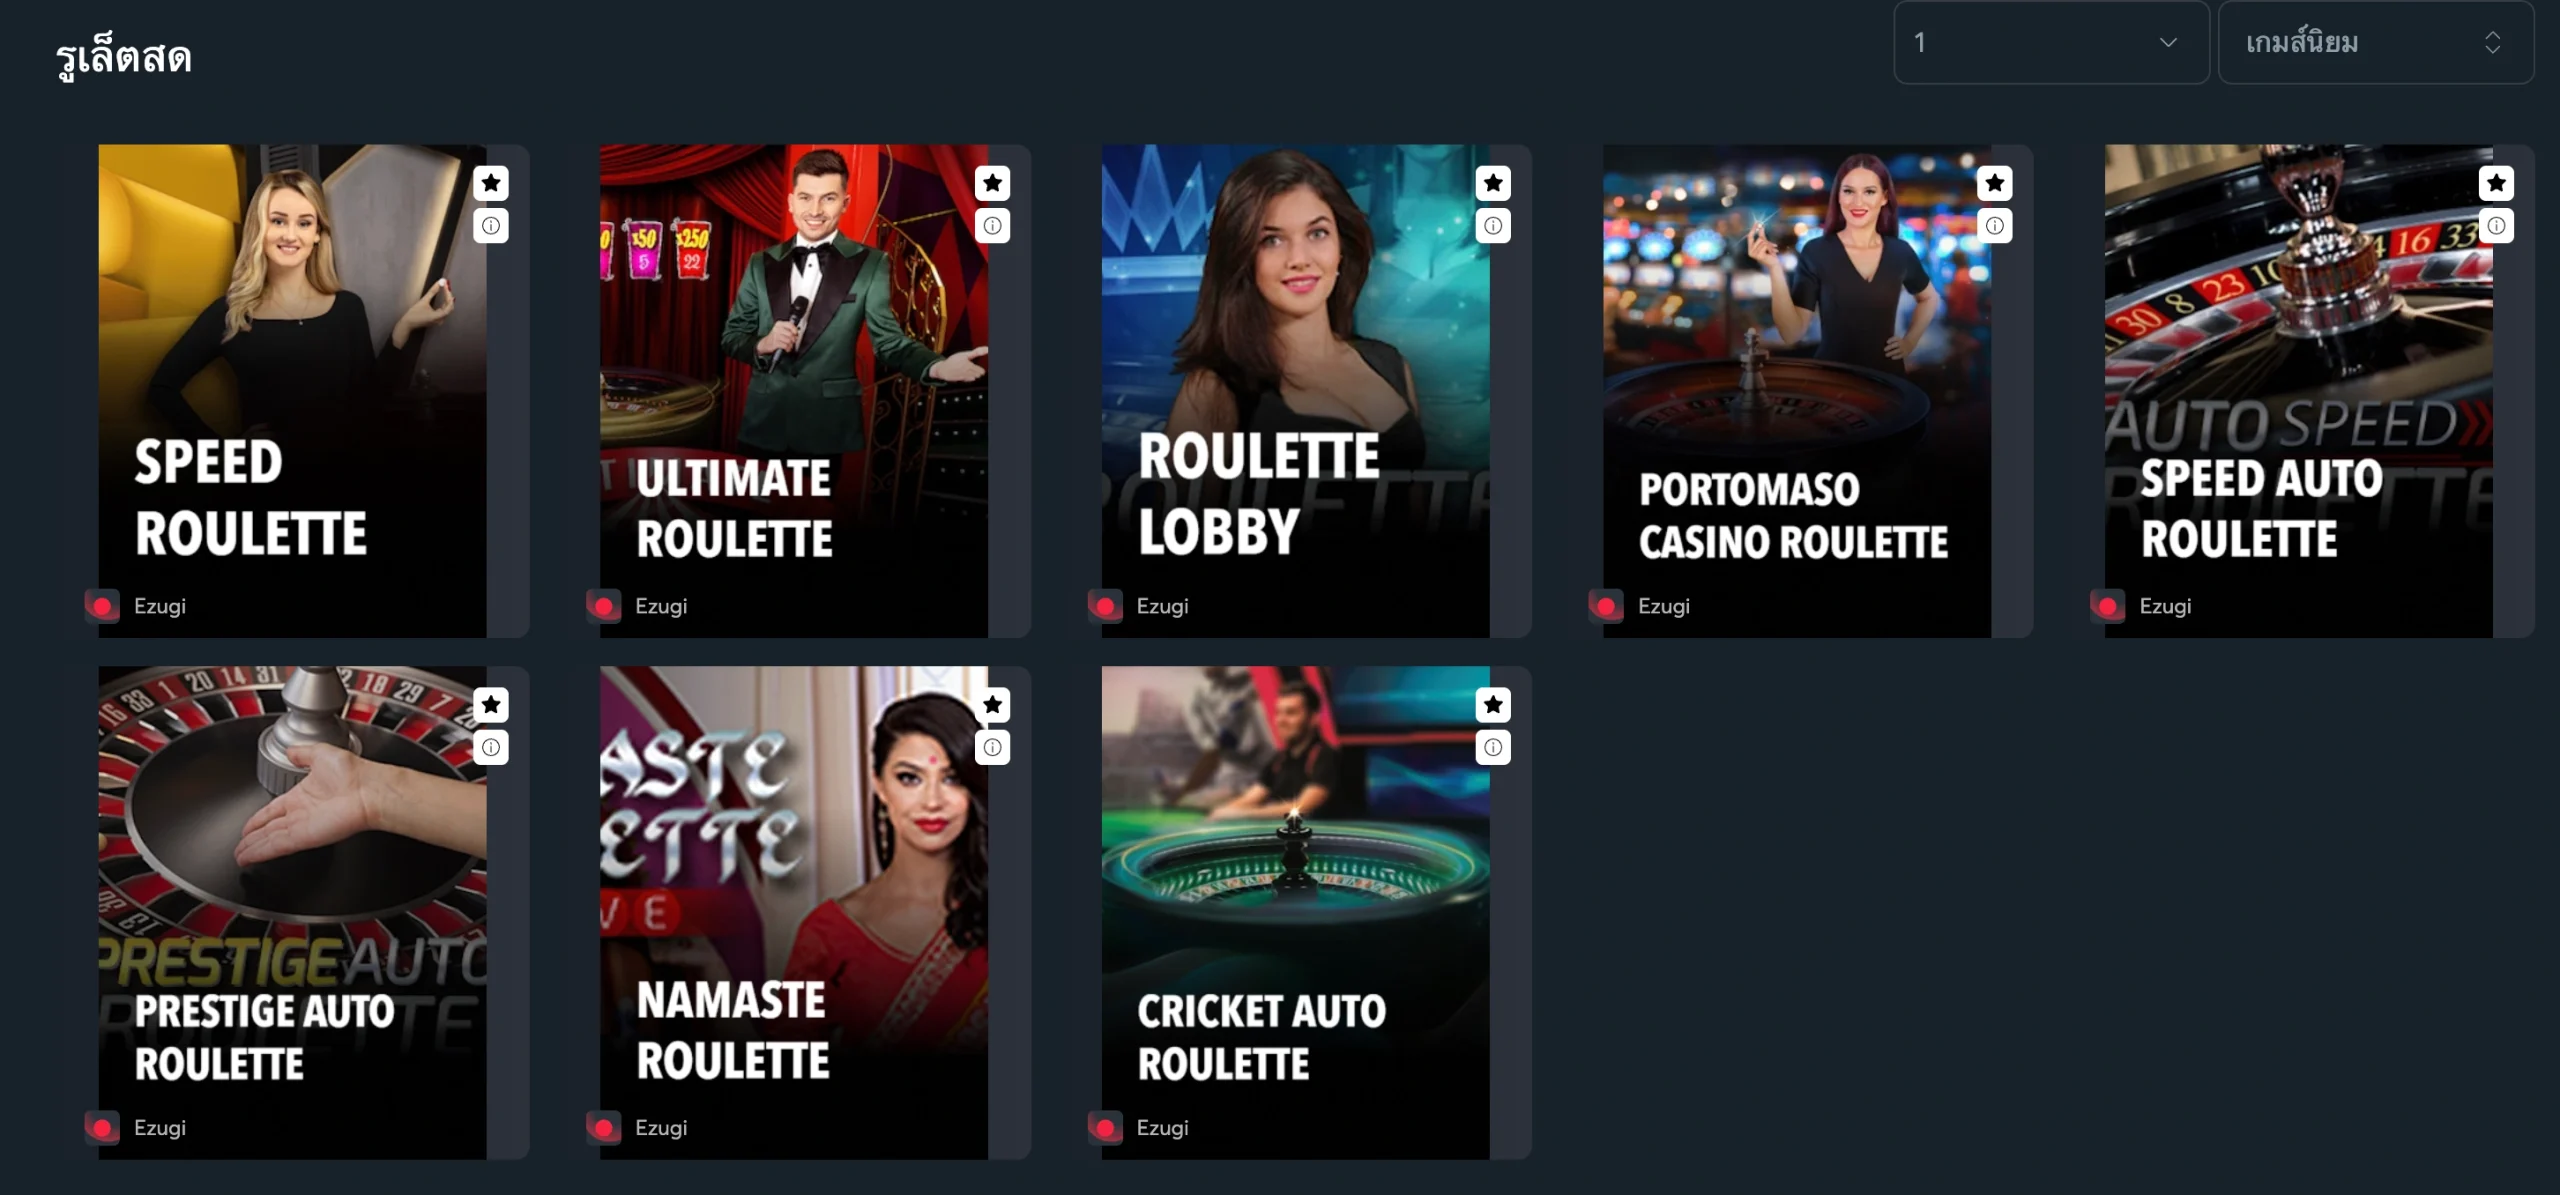Show info for Ultimate Roulette game
The image size is (2560, 1195).
[992, 226]
